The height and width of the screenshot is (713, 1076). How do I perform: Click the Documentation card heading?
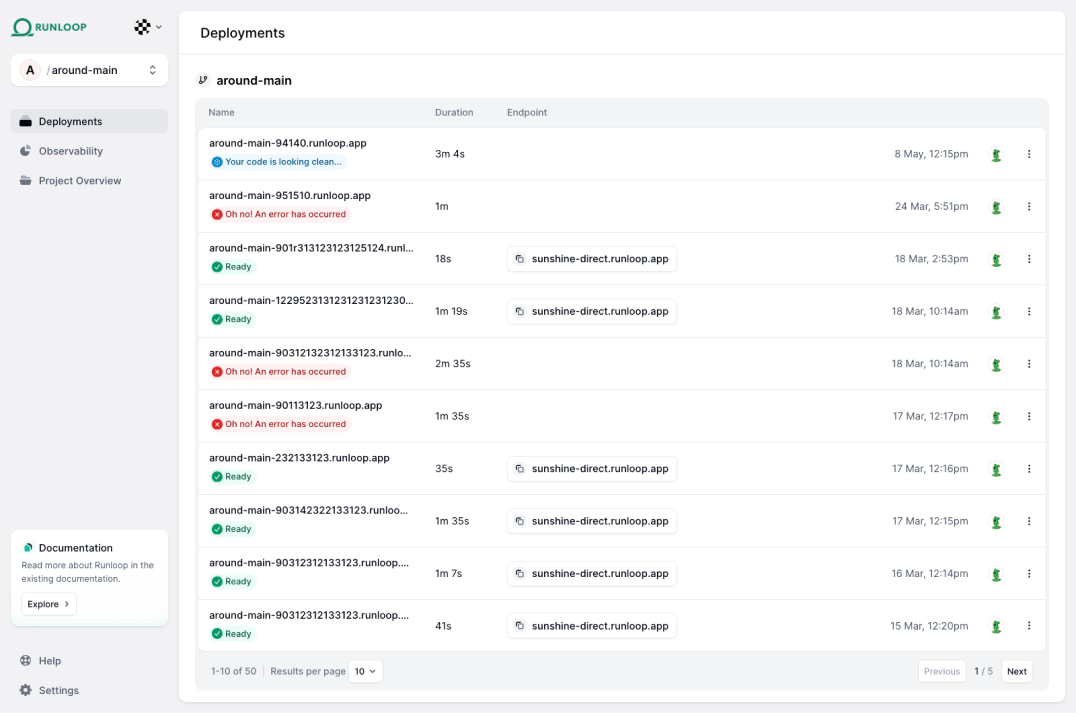(75, 548)
